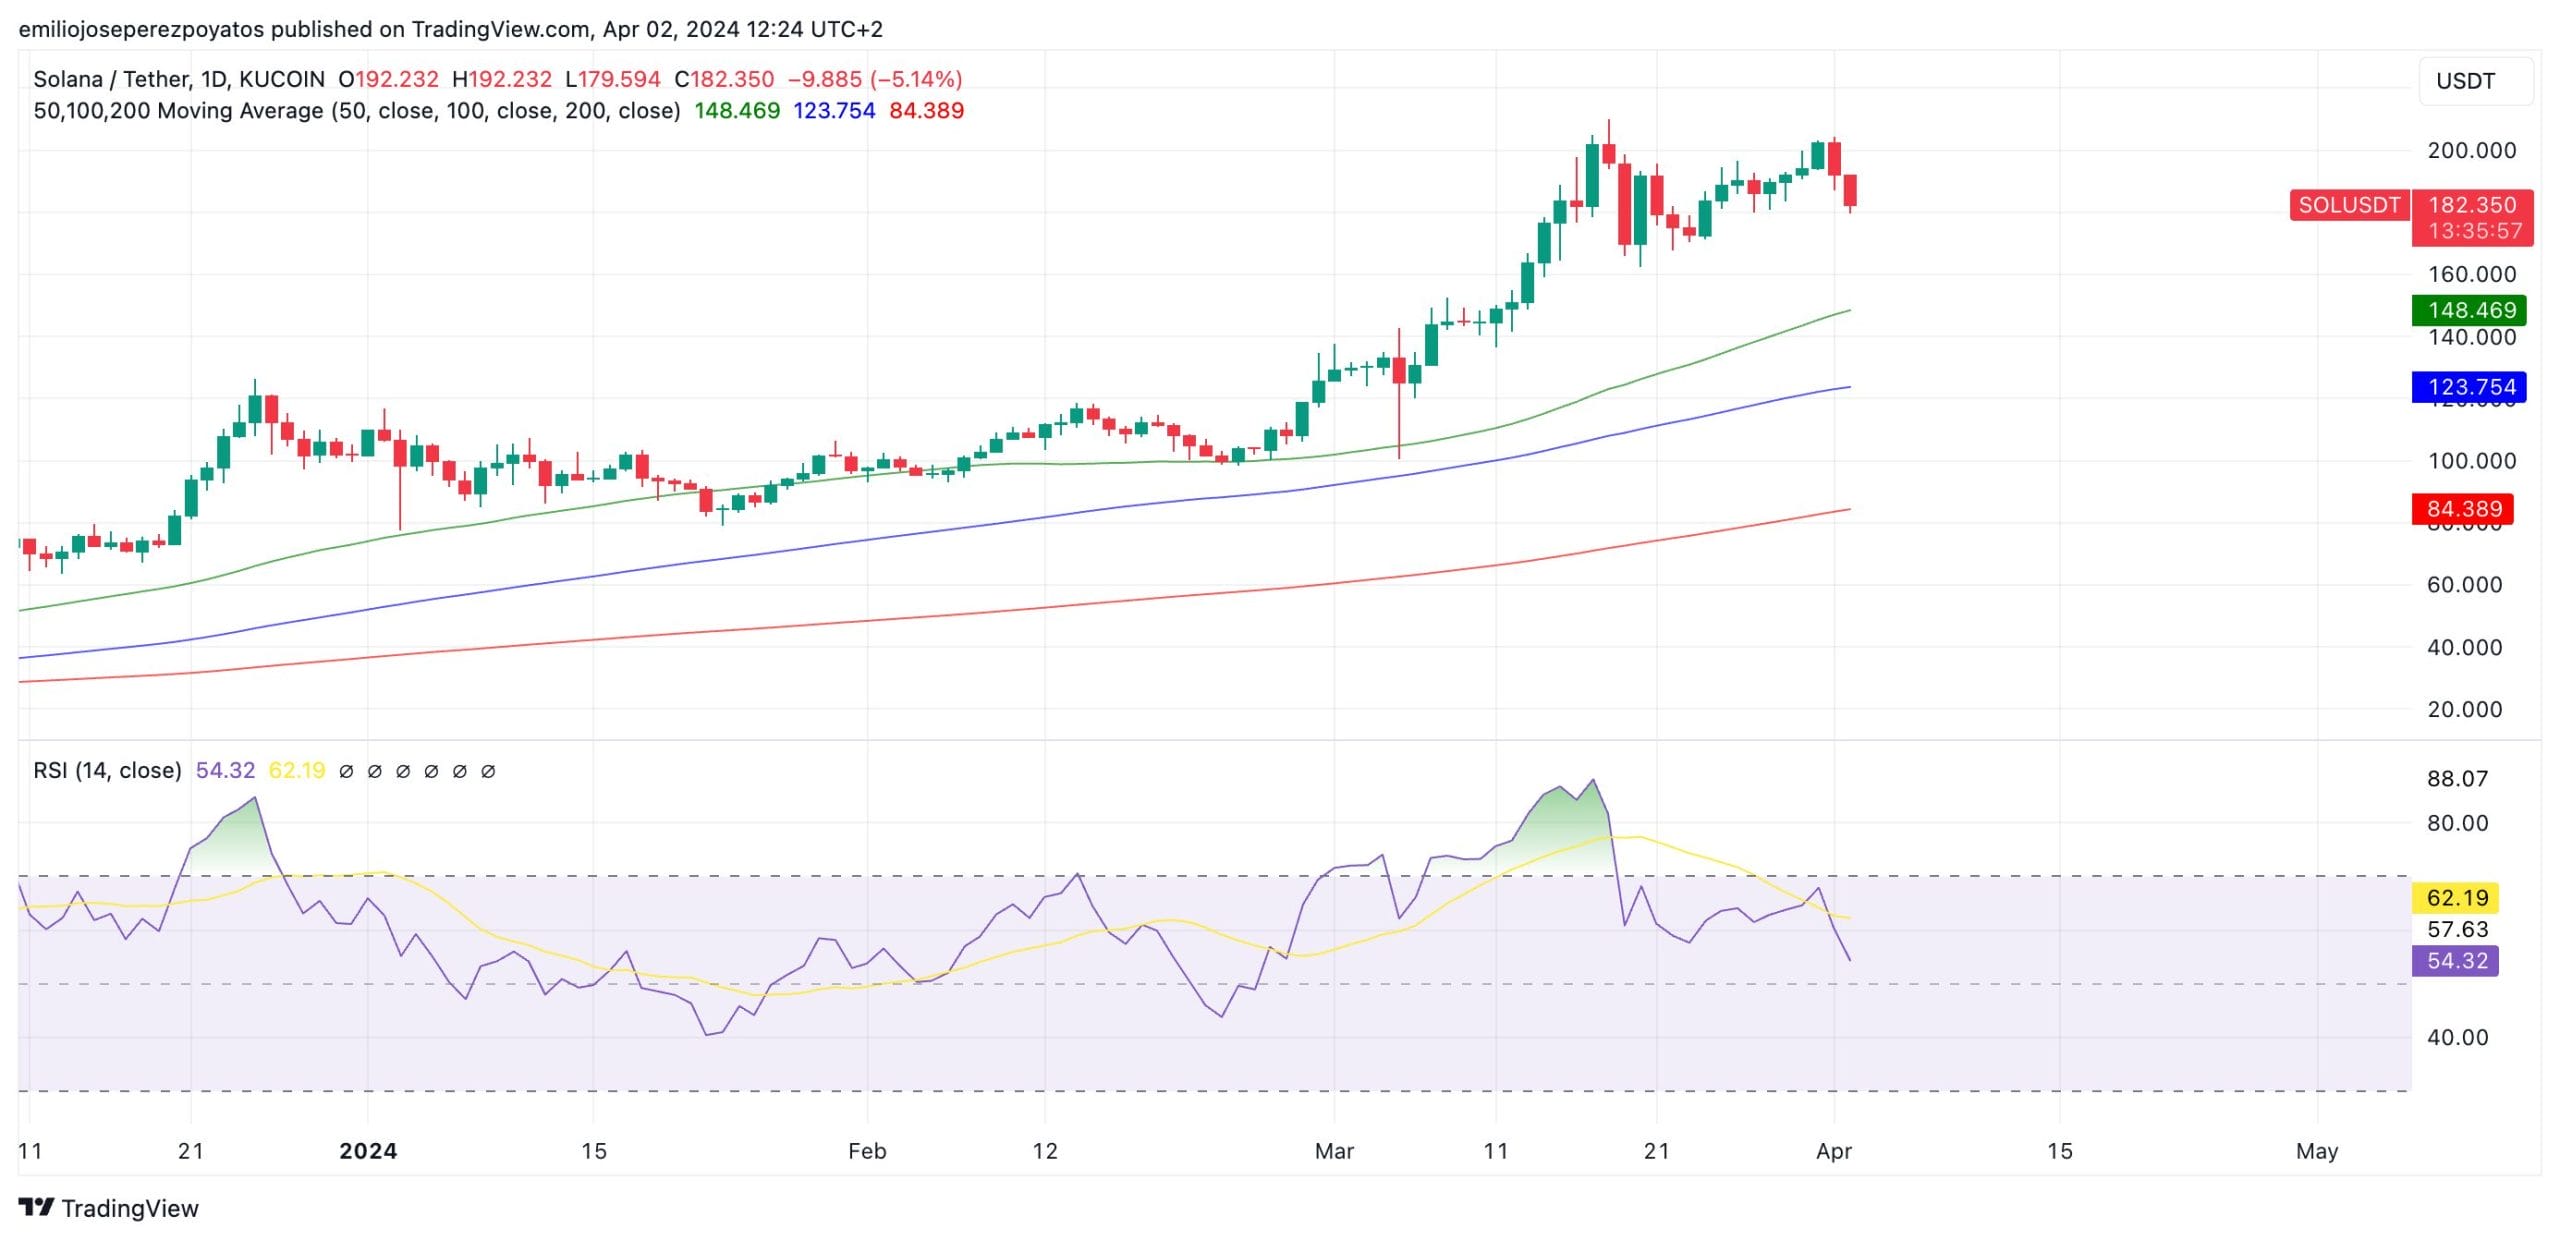Screen dimensions: 2560x1240
Task: Click the blue 123.754 axis price tag
Action: [2469, 387]
